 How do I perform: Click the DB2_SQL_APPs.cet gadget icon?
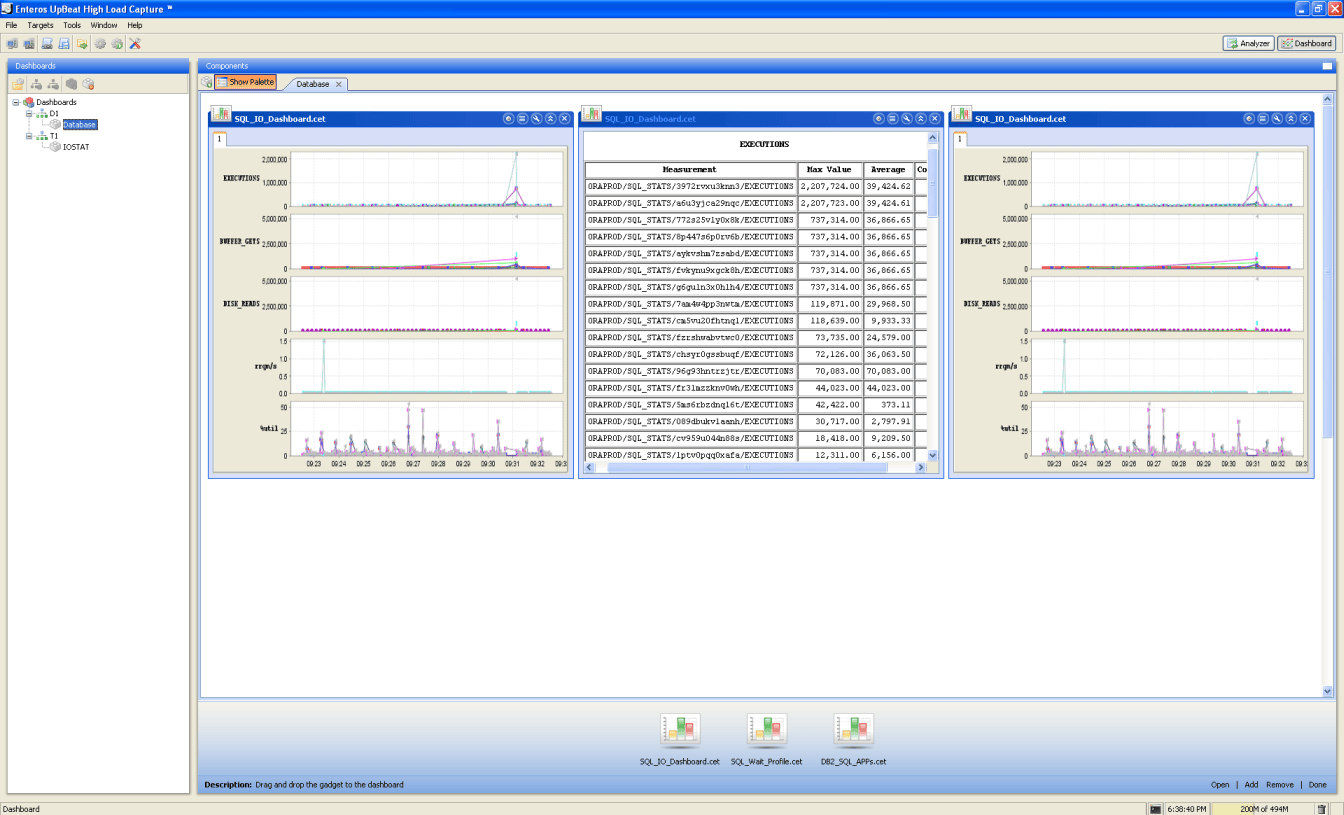pos(853,732)
